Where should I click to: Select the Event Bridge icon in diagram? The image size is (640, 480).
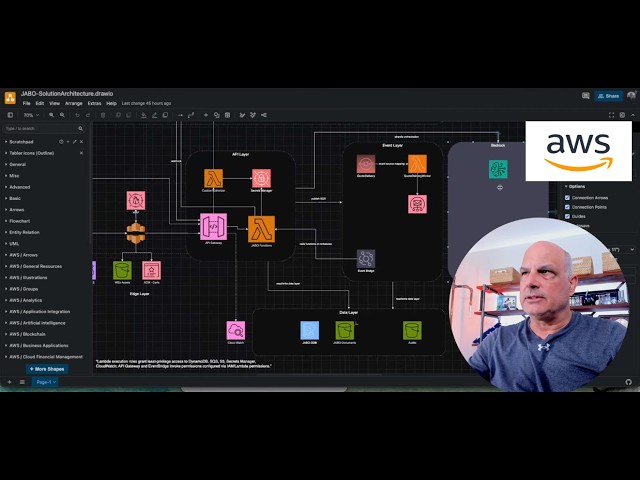tap(366, 259)
